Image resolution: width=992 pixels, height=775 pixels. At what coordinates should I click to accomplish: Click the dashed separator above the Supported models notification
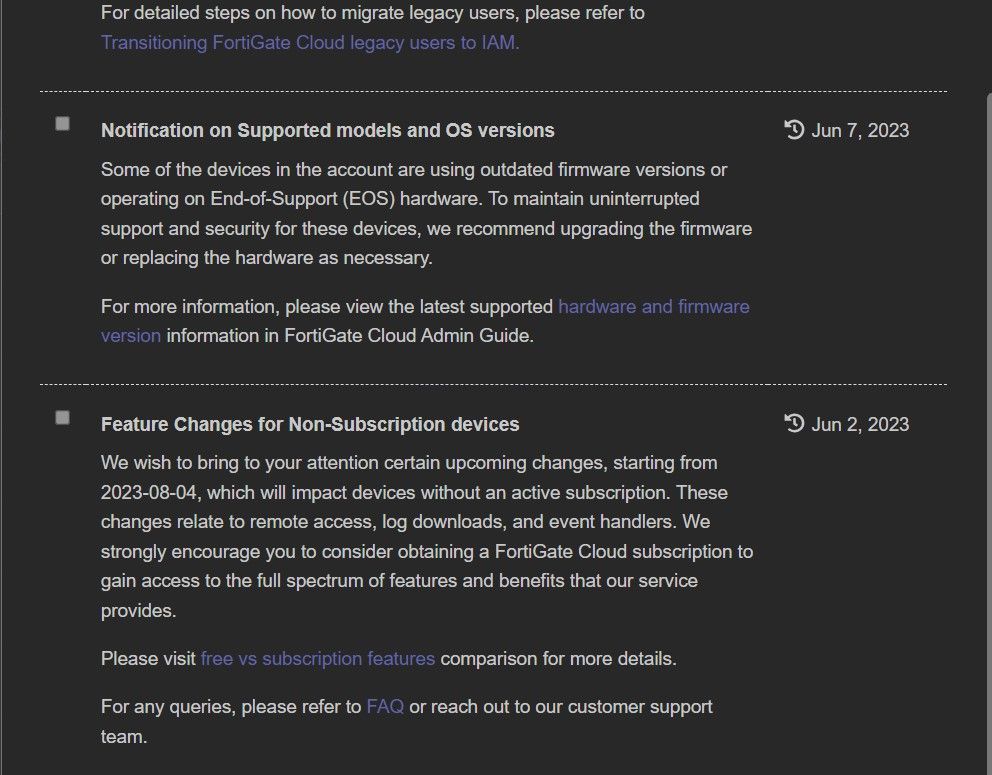point(493,91)
